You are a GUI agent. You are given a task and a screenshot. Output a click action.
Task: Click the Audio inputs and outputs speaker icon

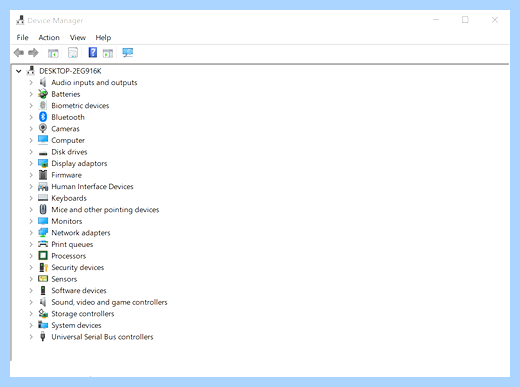(x=43, y=82)
